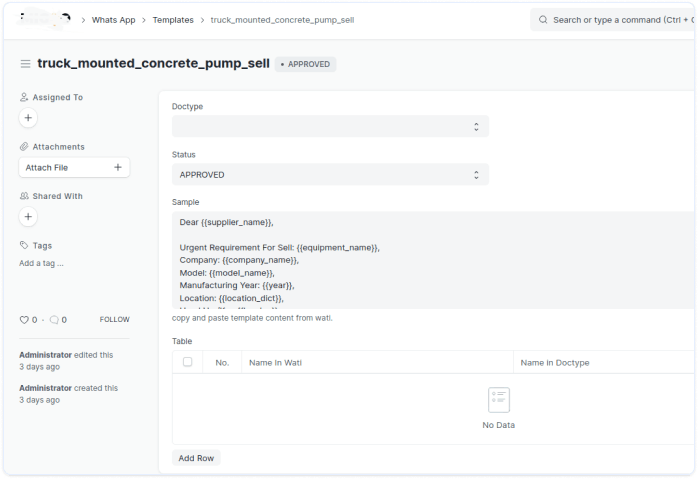Open the Status dropdown showing APPROVED
698x479 pixels.
pos(330,175)
